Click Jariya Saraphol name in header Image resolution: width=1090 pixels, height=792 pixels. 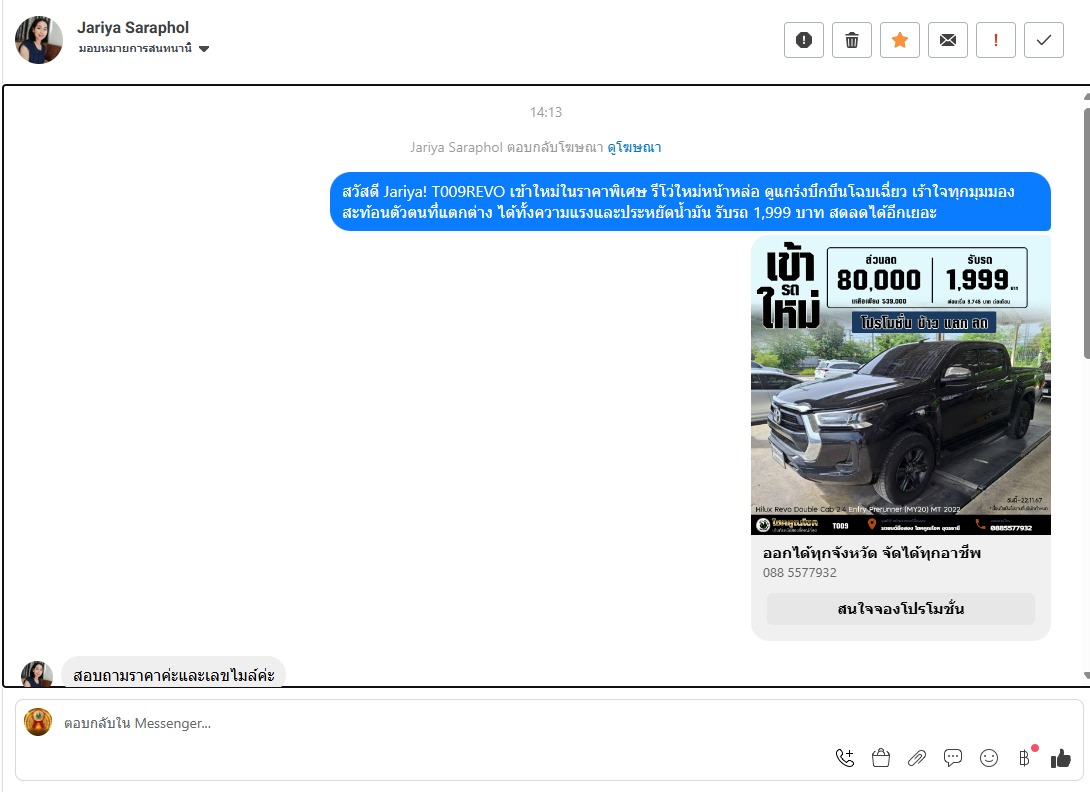133,28
